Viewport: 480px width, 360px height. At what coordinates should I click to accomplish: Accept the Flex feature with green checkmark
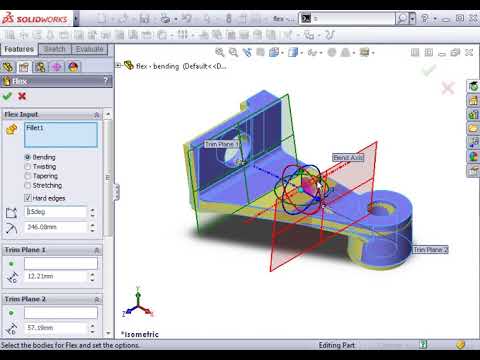click(7, 96)
